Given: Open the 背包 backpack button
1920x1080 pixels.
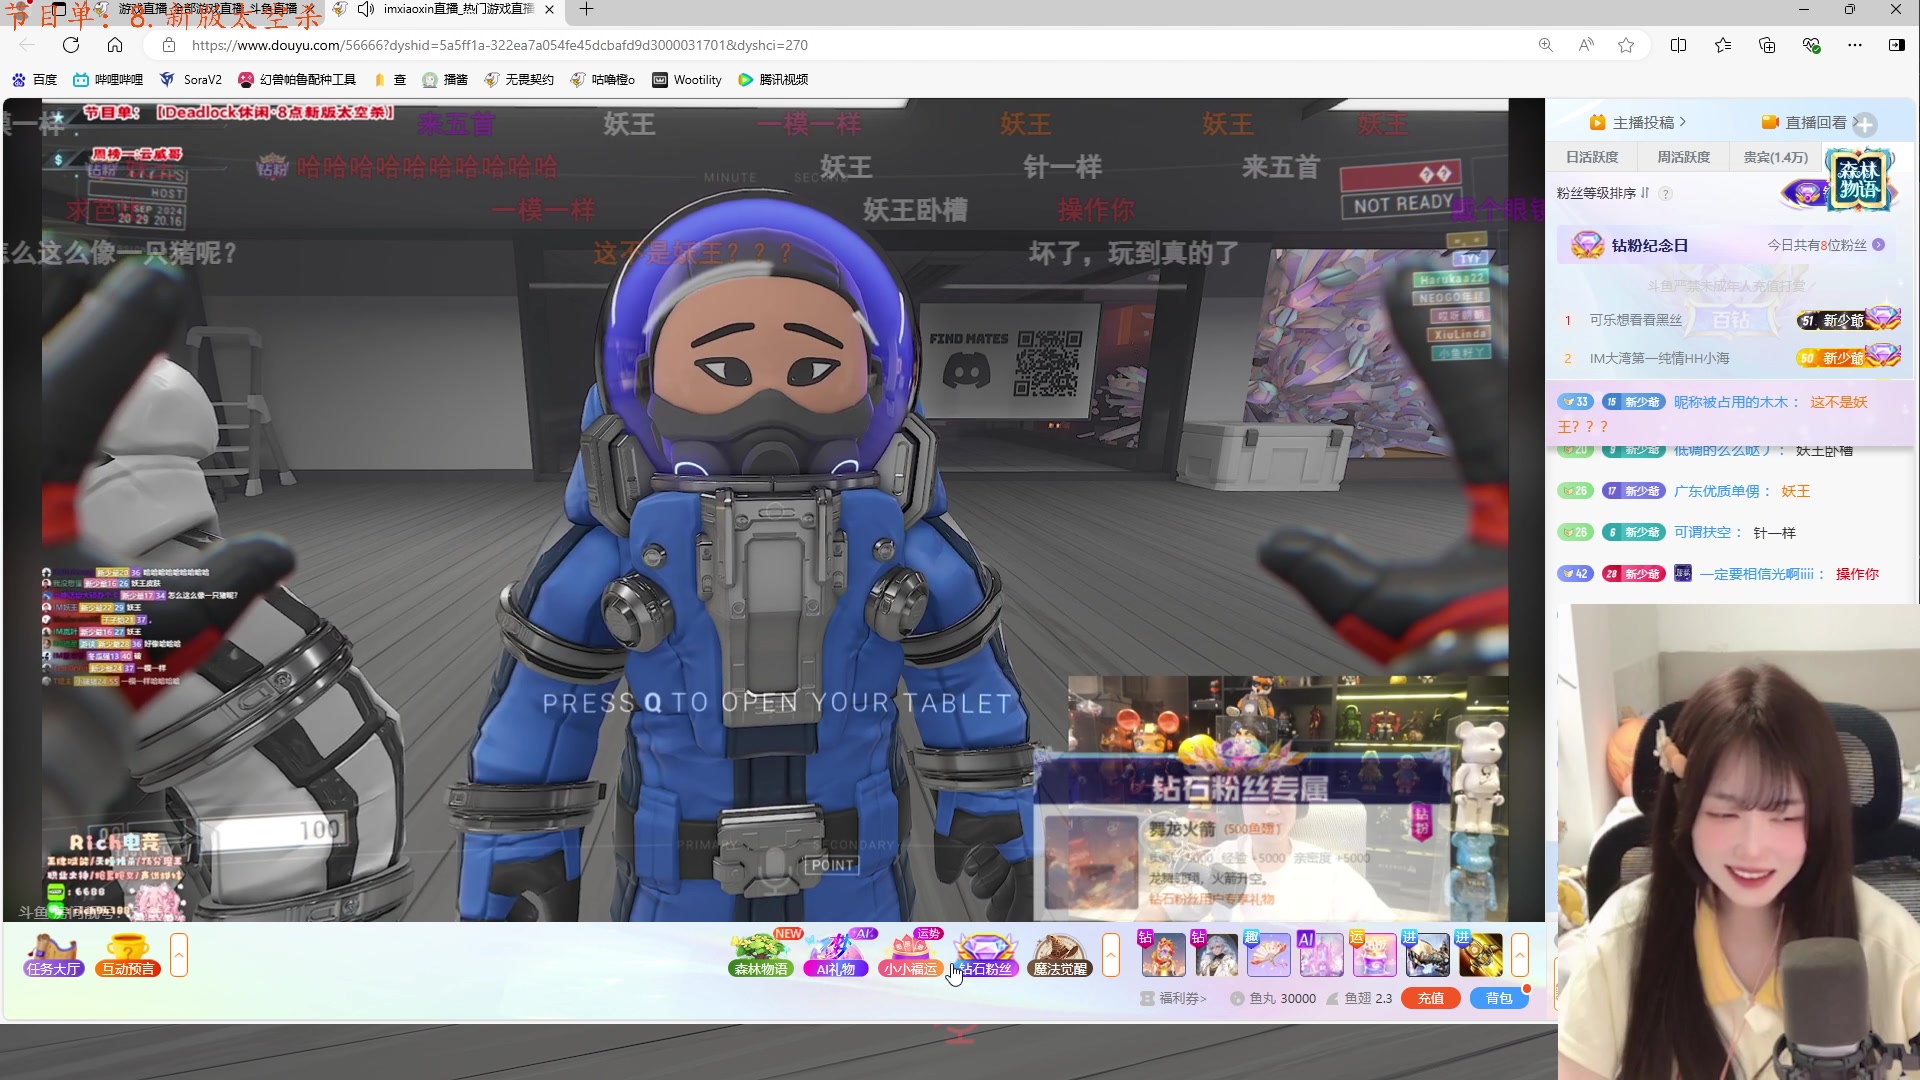Looking at the screenshot, I should [1498, 998].
